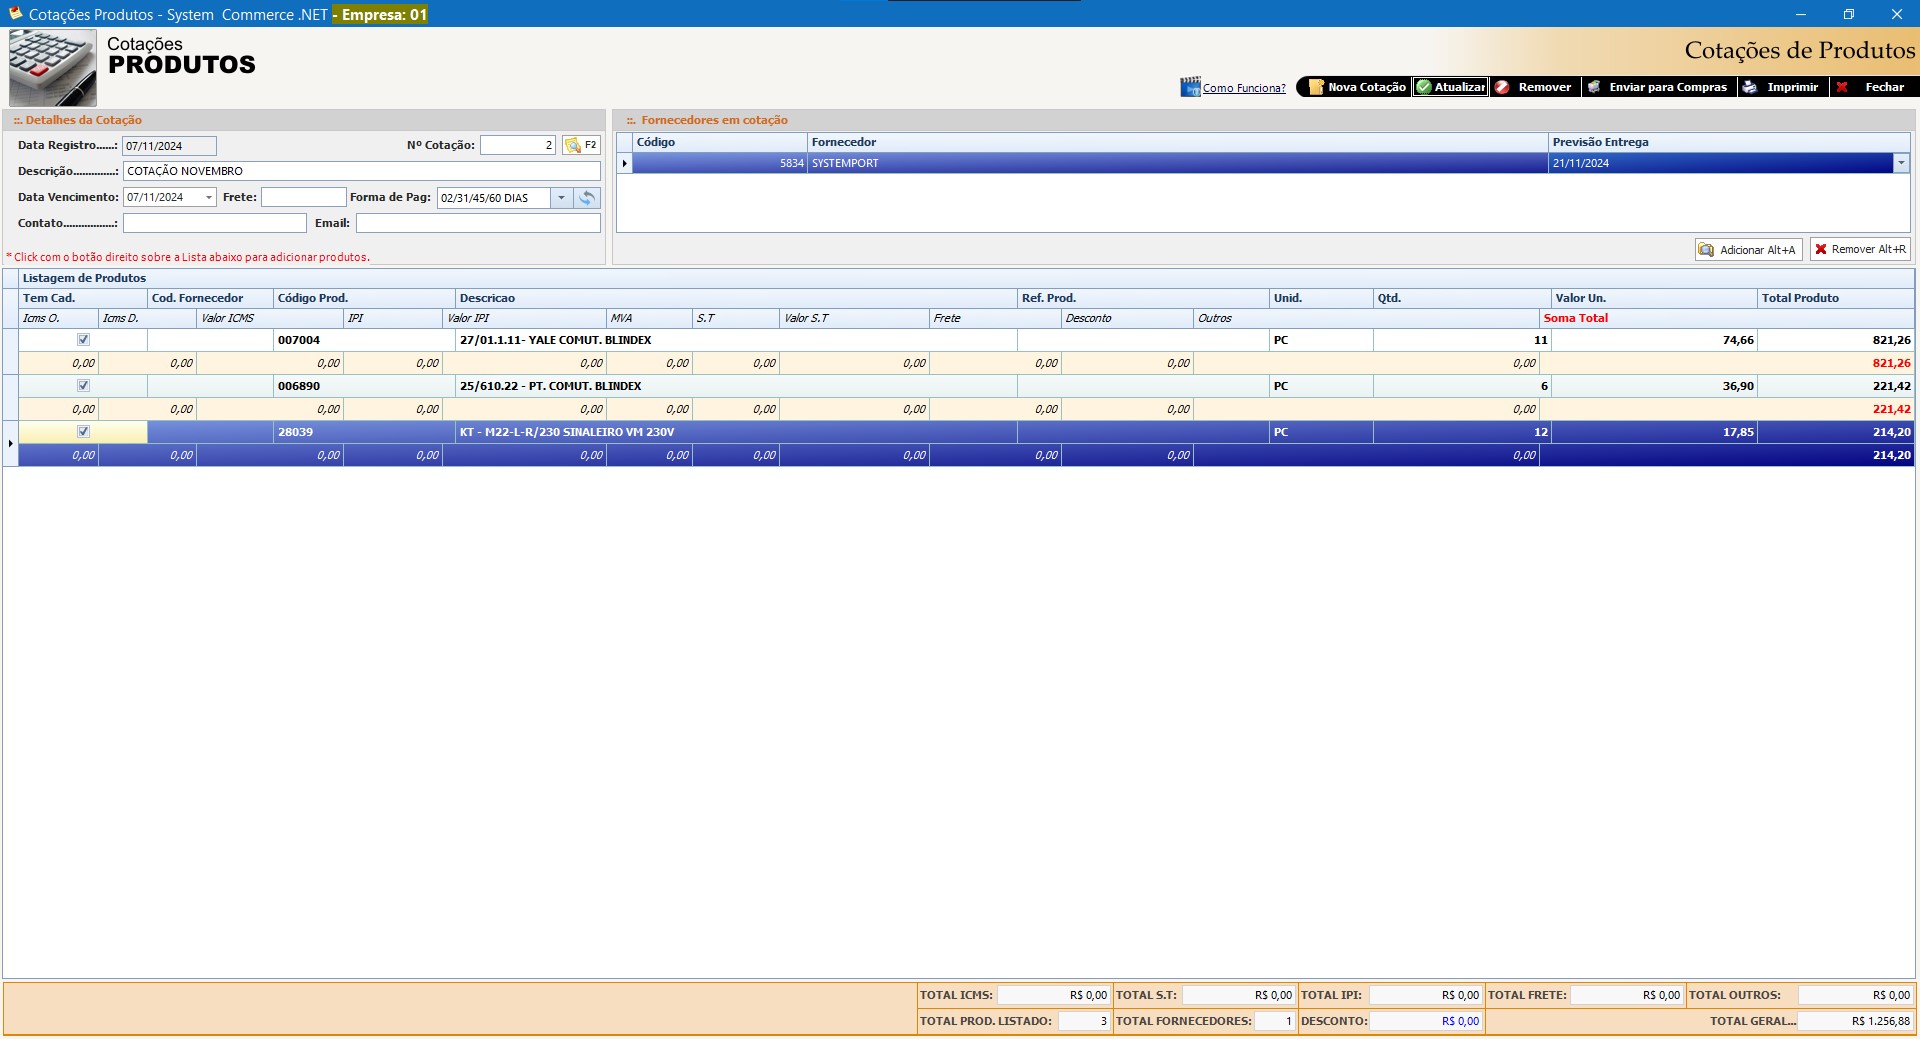Click Adicionar Alt+A supplier button
Screen dimensions: 1920x1039
tap(1748, 250)
